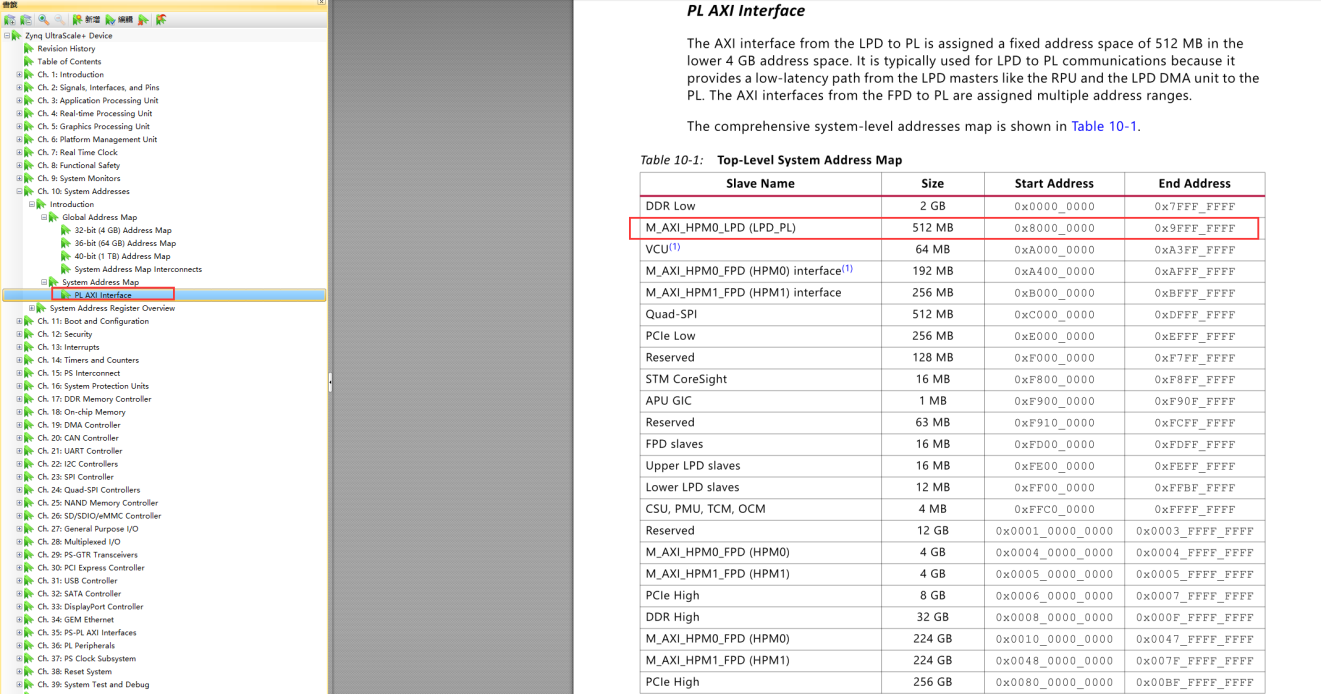
Task: Click footnote (1) link next to VCU
Action: (x=675, y=247)
